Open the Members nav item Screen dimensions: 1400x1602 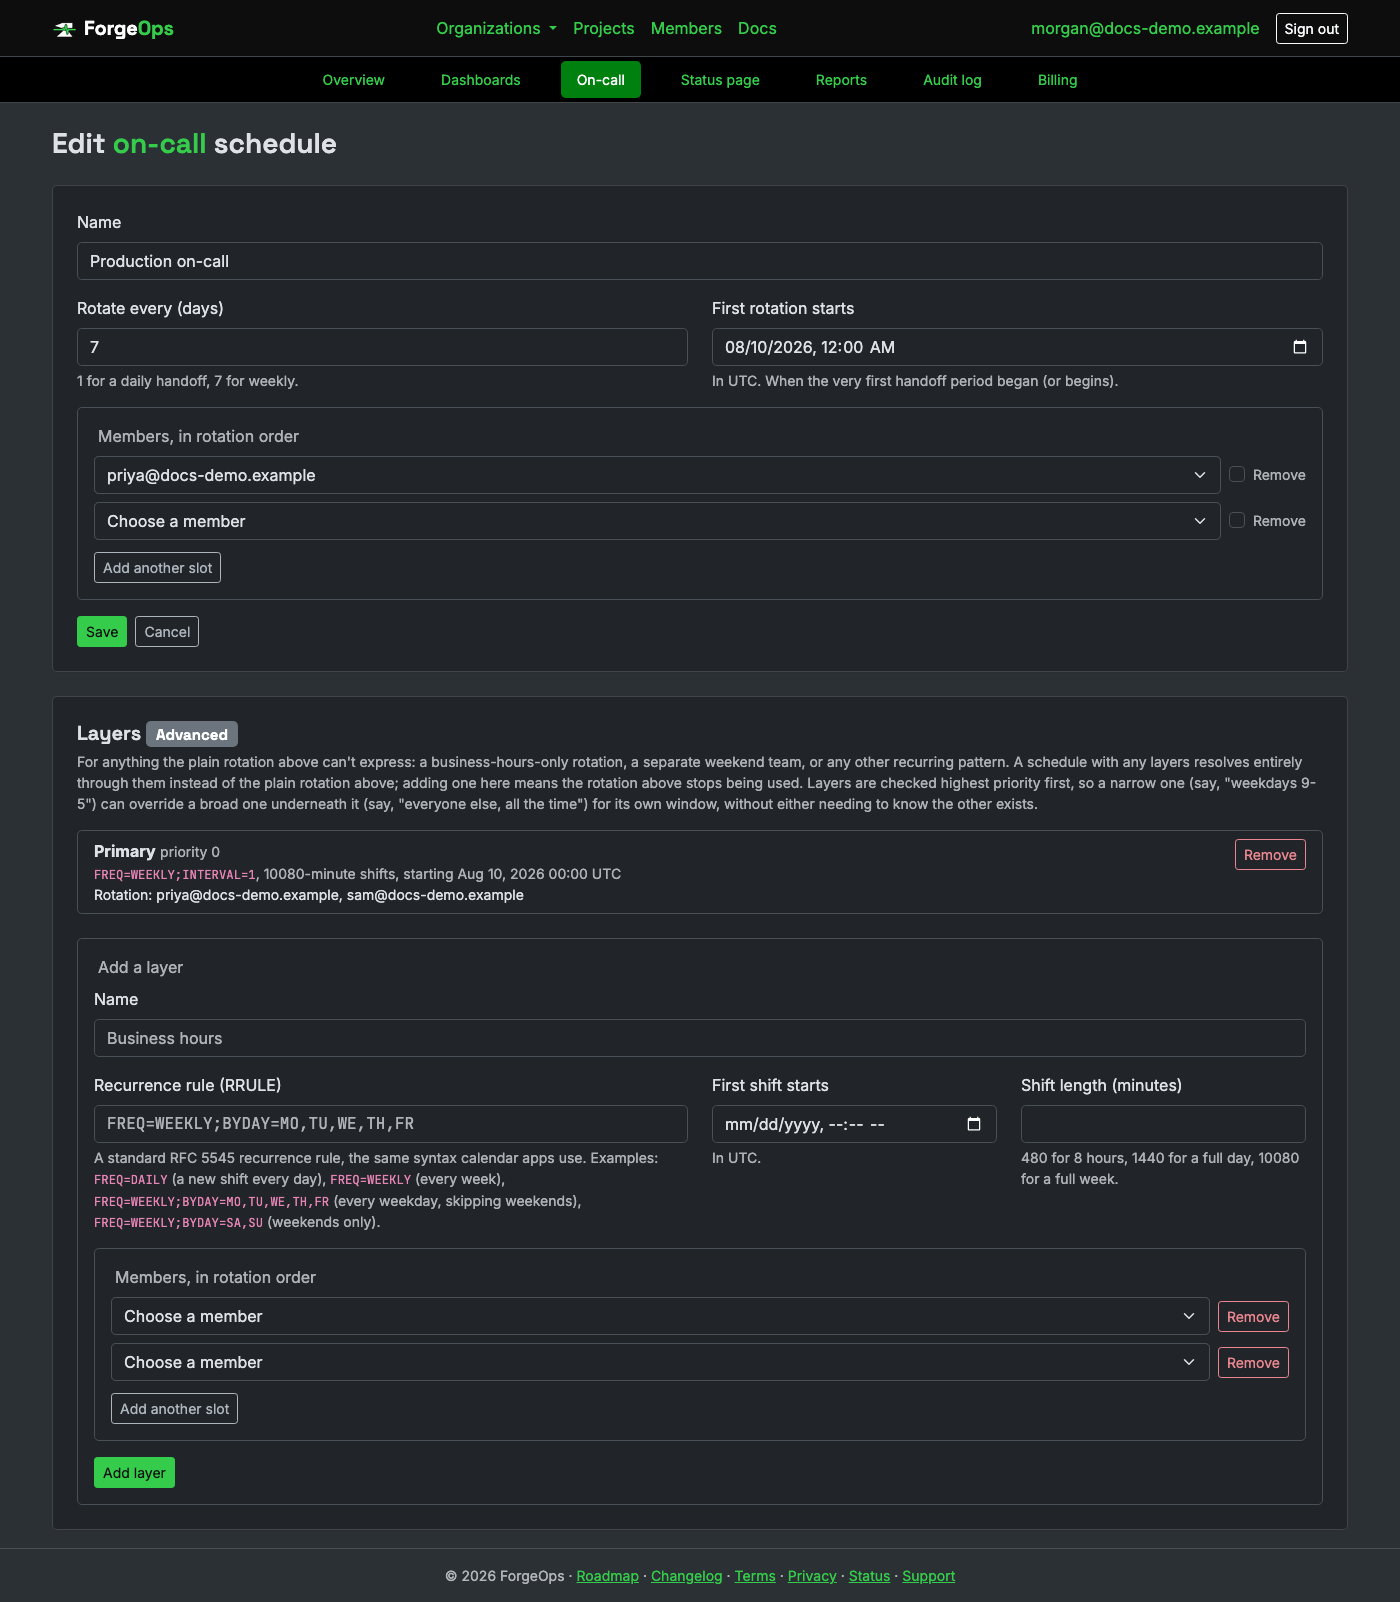coord(686,28)
